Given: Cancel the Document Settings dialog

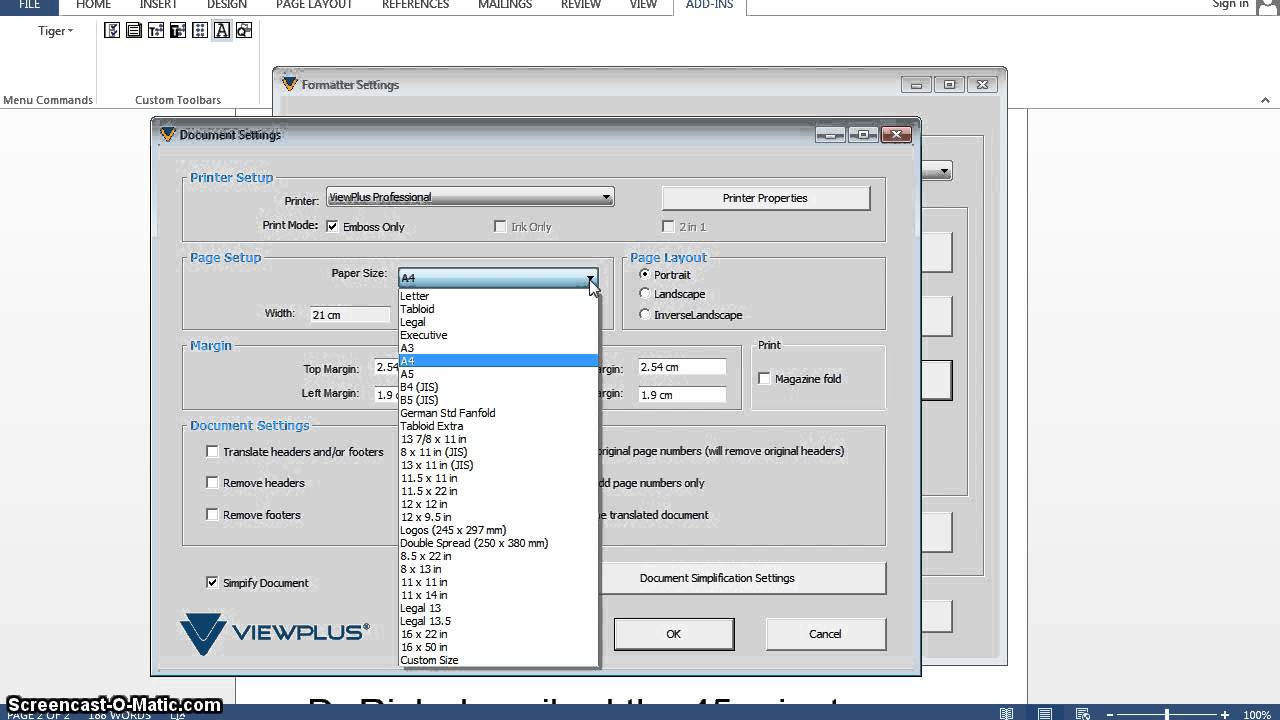Looking at the screenshot, I should click(825, 634).
